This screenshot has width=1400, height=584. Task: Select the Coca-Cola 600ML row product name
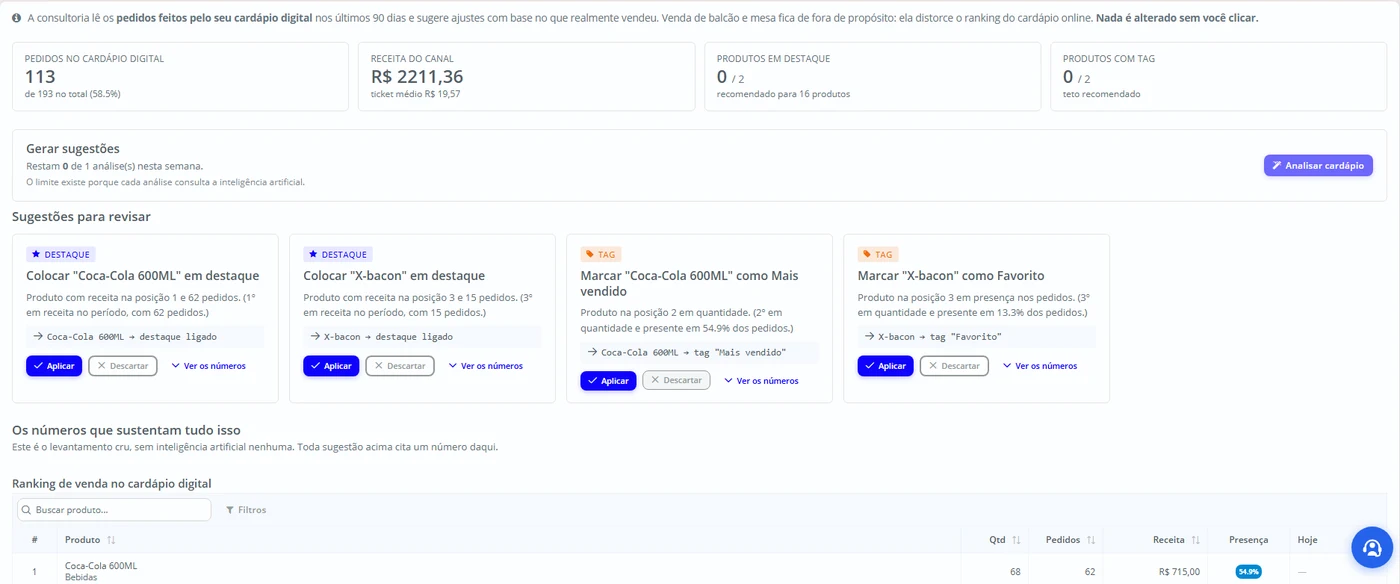(101, 566)
